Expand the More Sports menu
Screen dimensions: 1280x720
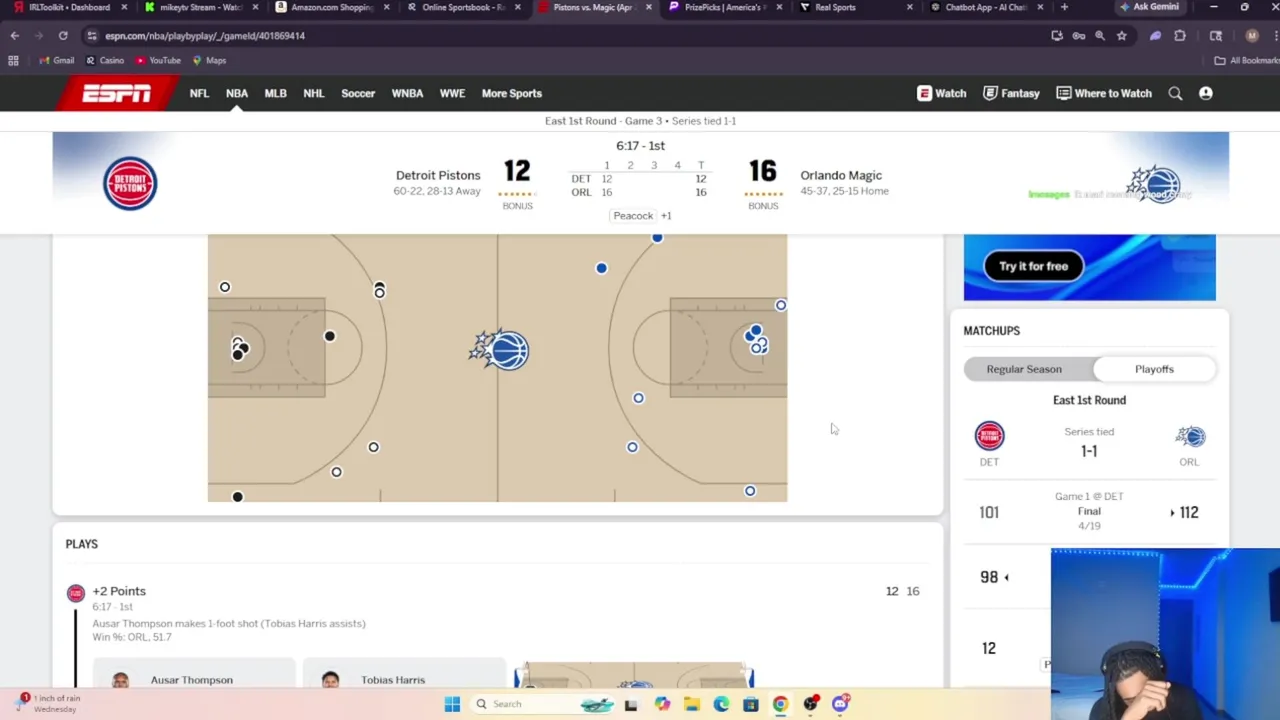(511, 93)
